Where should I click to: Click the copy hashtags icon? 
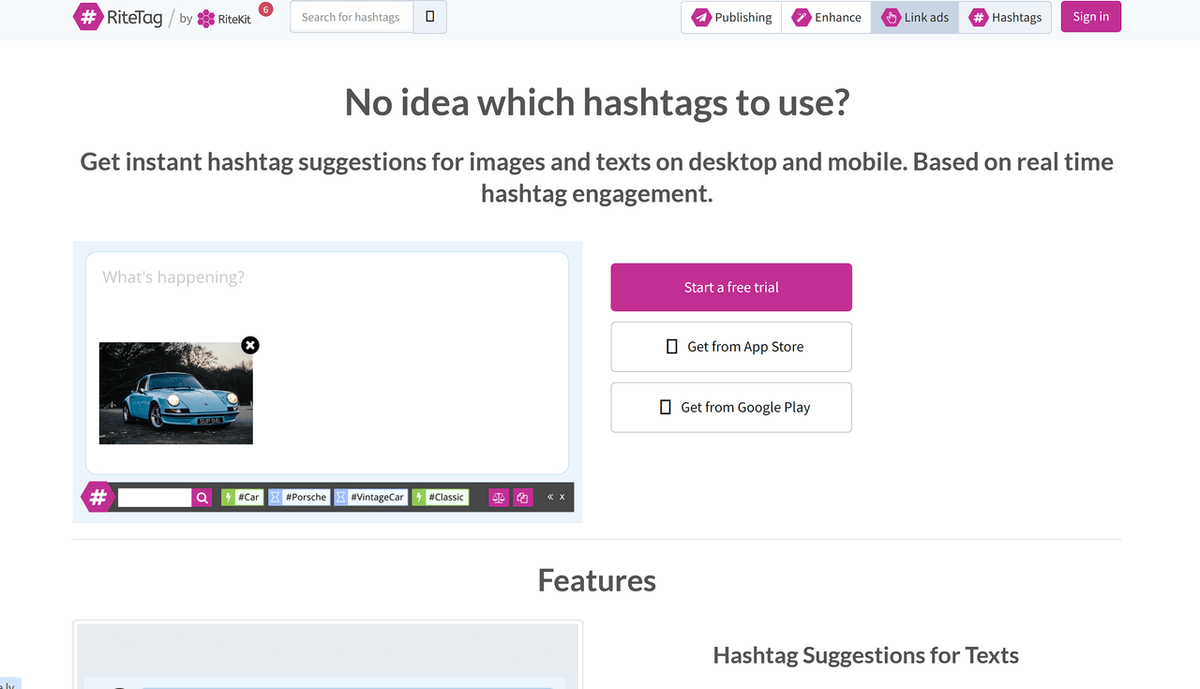(522, 497)
